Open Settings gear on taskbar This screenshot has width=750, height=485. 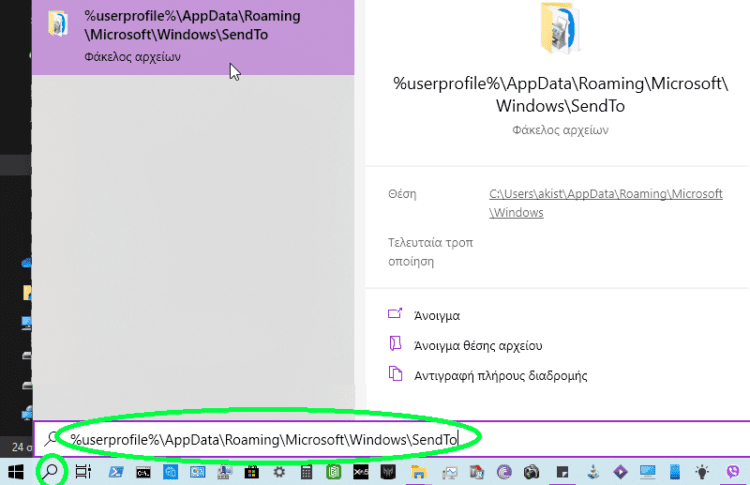pyautogui.click(x=279, y=472)
